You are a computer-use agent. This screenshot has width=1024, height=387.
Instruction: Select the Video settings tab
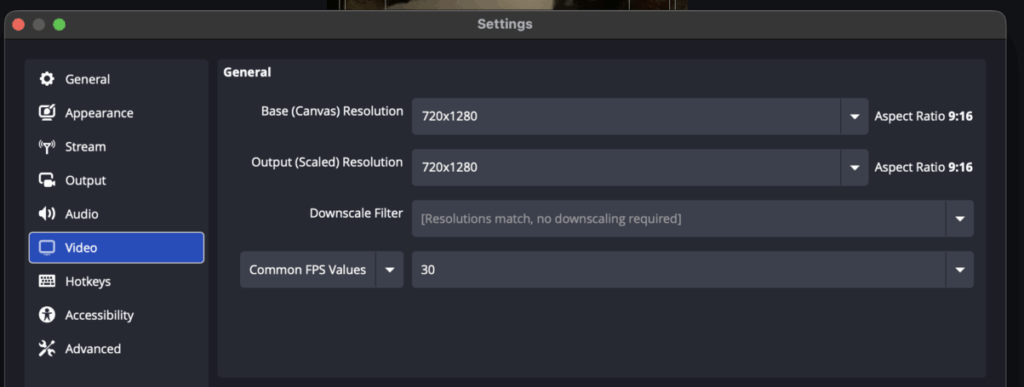(116, 248)
